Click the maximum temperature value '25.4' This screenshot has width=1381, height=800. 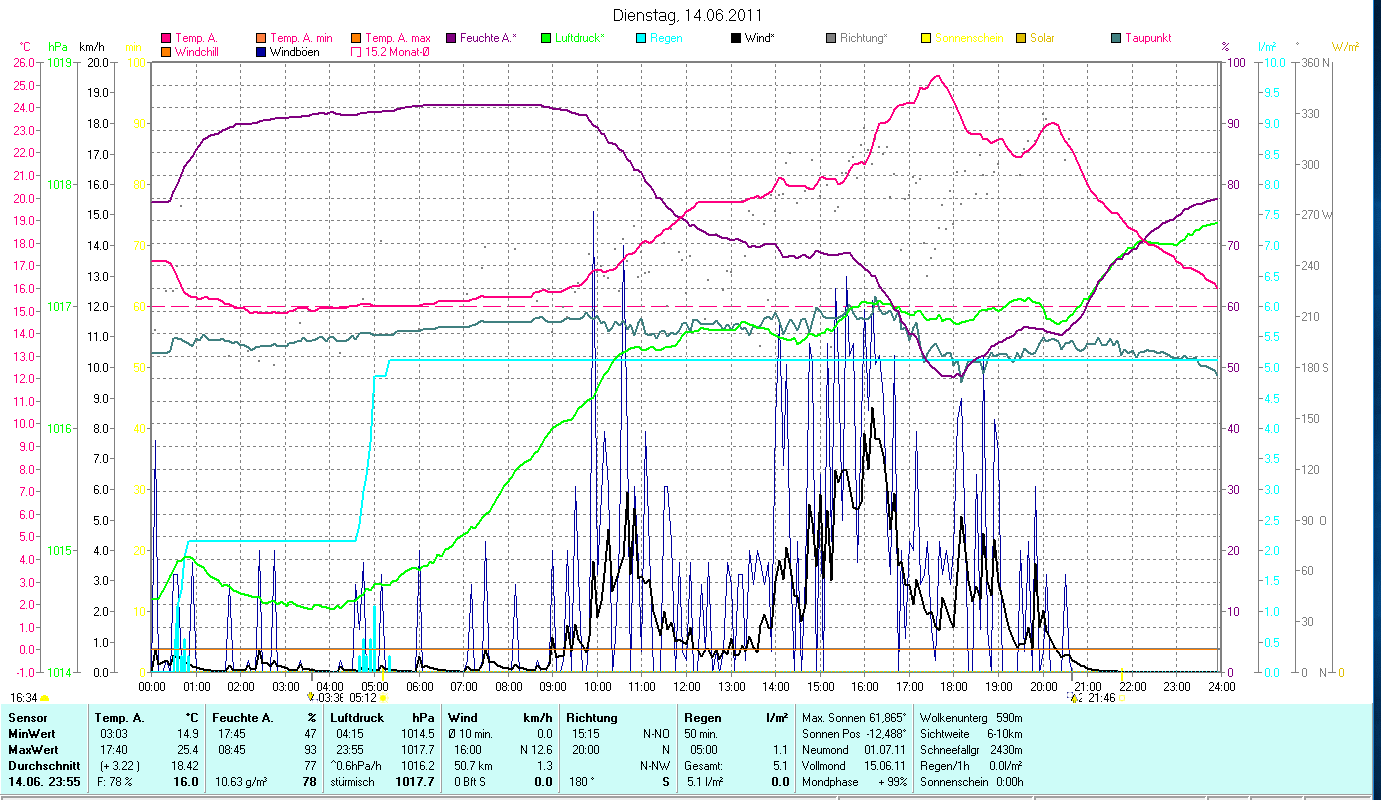tap(187, 750)
